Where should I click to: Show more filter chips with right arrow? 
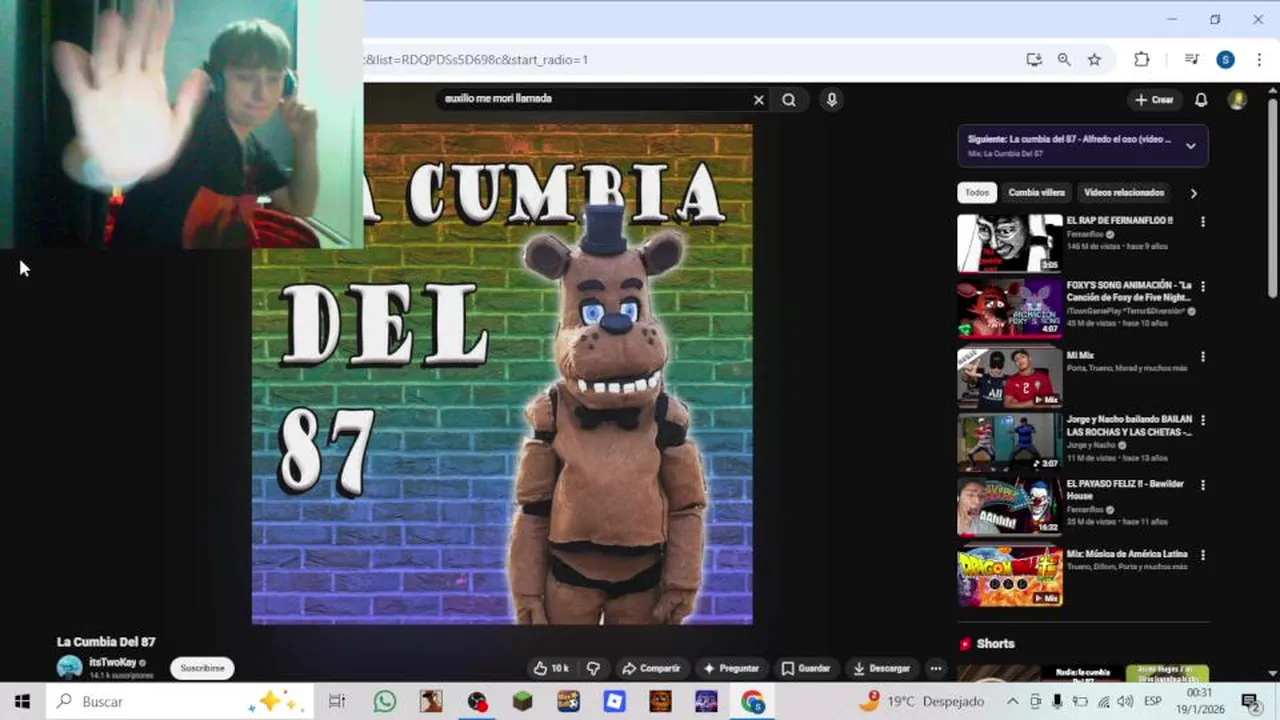click(1193, 193)
